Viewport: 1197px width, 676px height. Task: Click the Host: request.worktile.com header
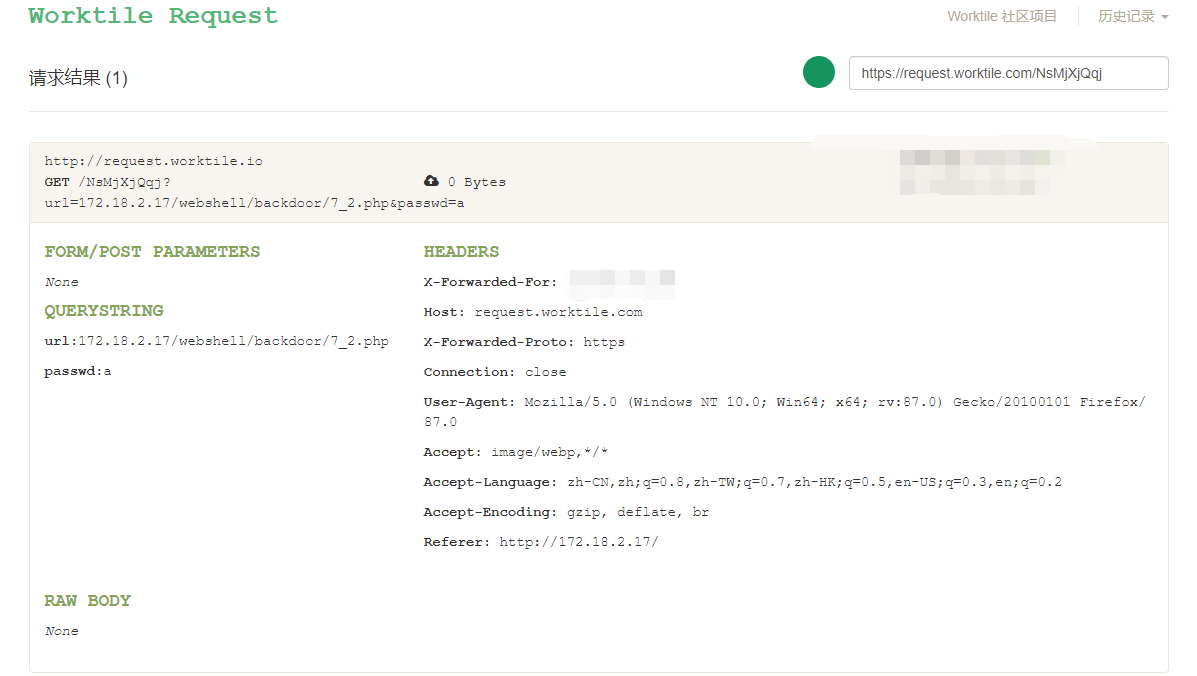click(533, 312)
